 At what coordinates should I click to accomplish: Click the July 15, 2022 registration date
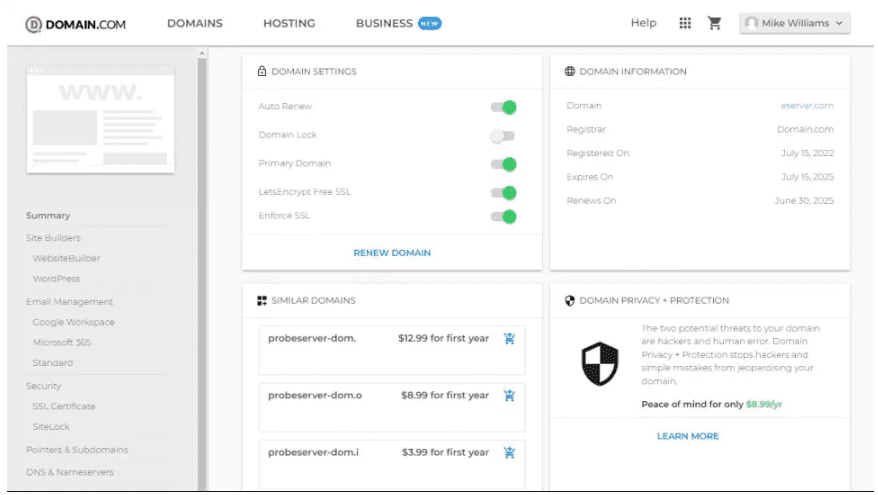click(x=807, y=153)
